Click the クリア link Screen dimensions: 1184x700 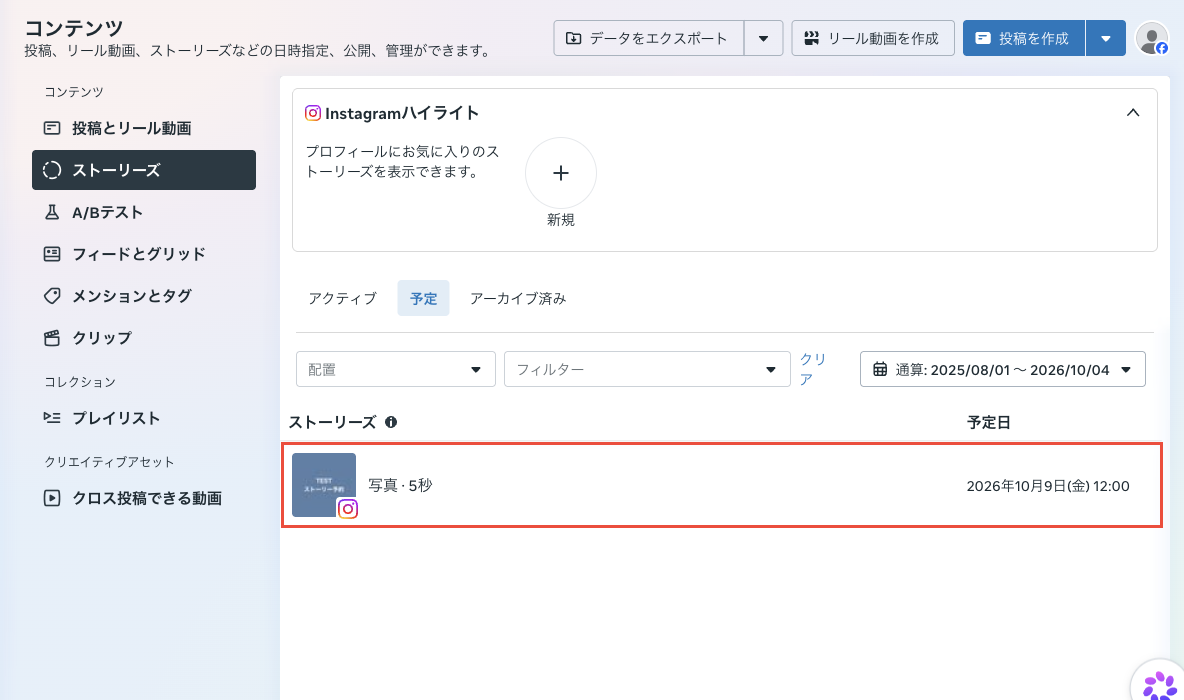click(x=812, y=369)
